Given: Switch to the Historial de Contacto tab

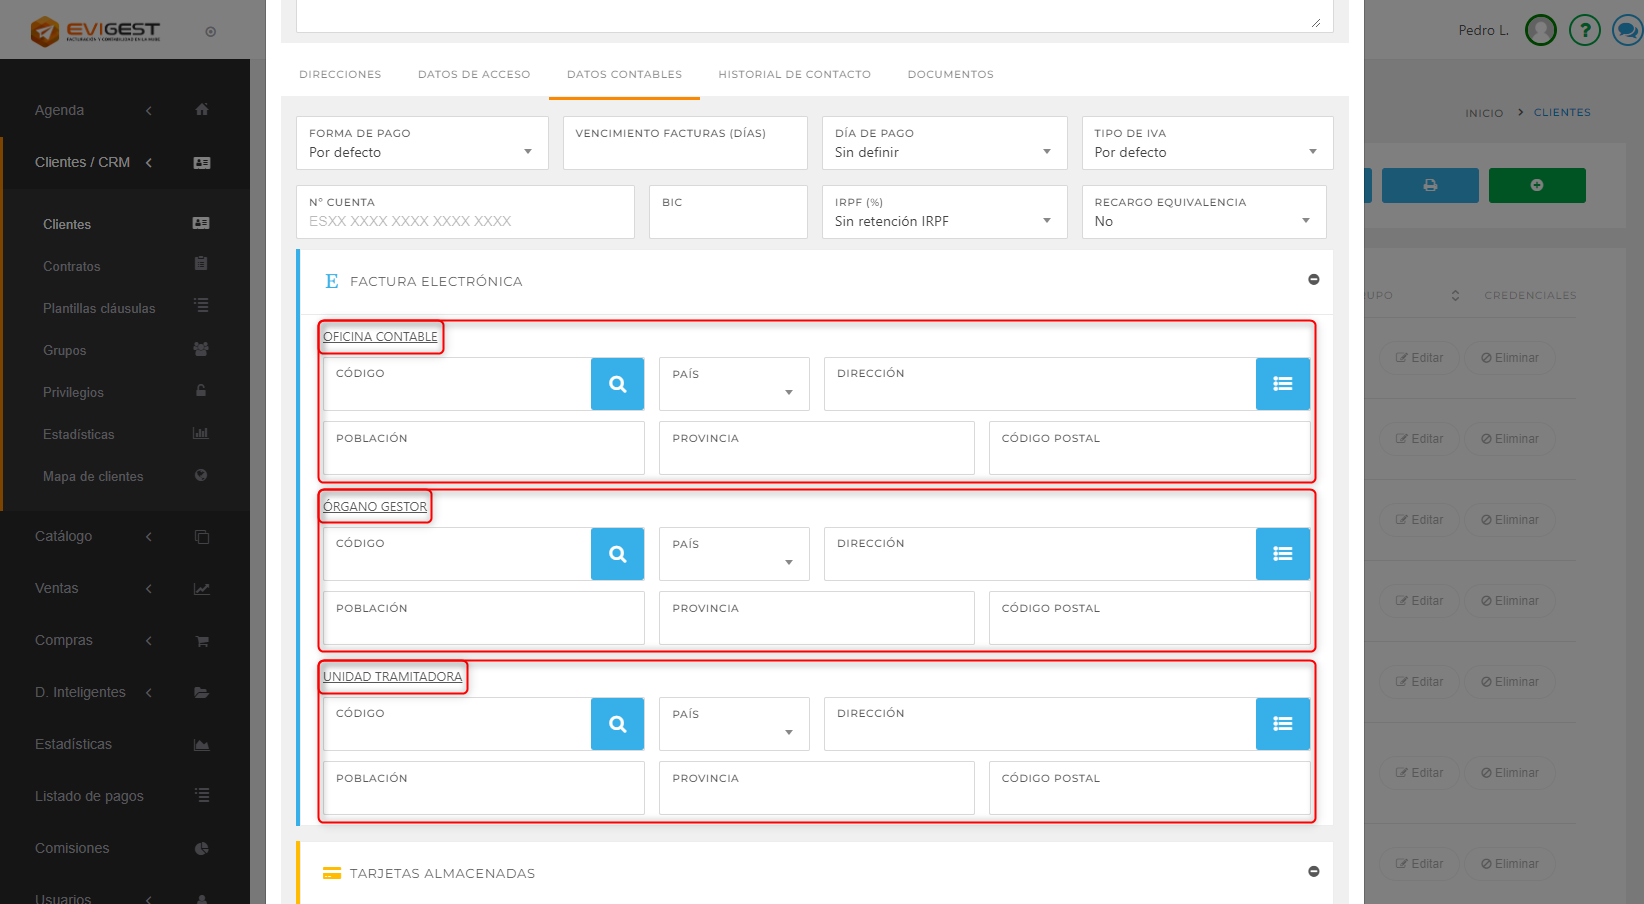Looking at the screenshot, I should coord(794,75).
